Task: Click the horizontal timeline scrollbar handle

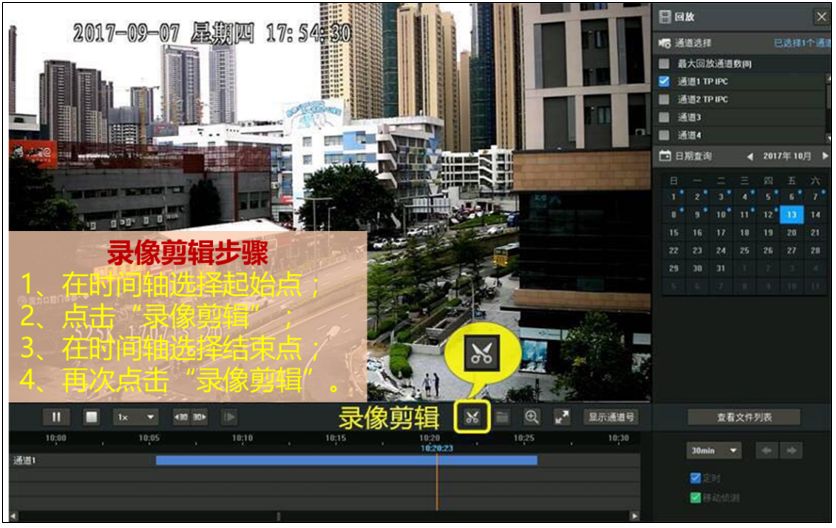Action: click(278, 516)
